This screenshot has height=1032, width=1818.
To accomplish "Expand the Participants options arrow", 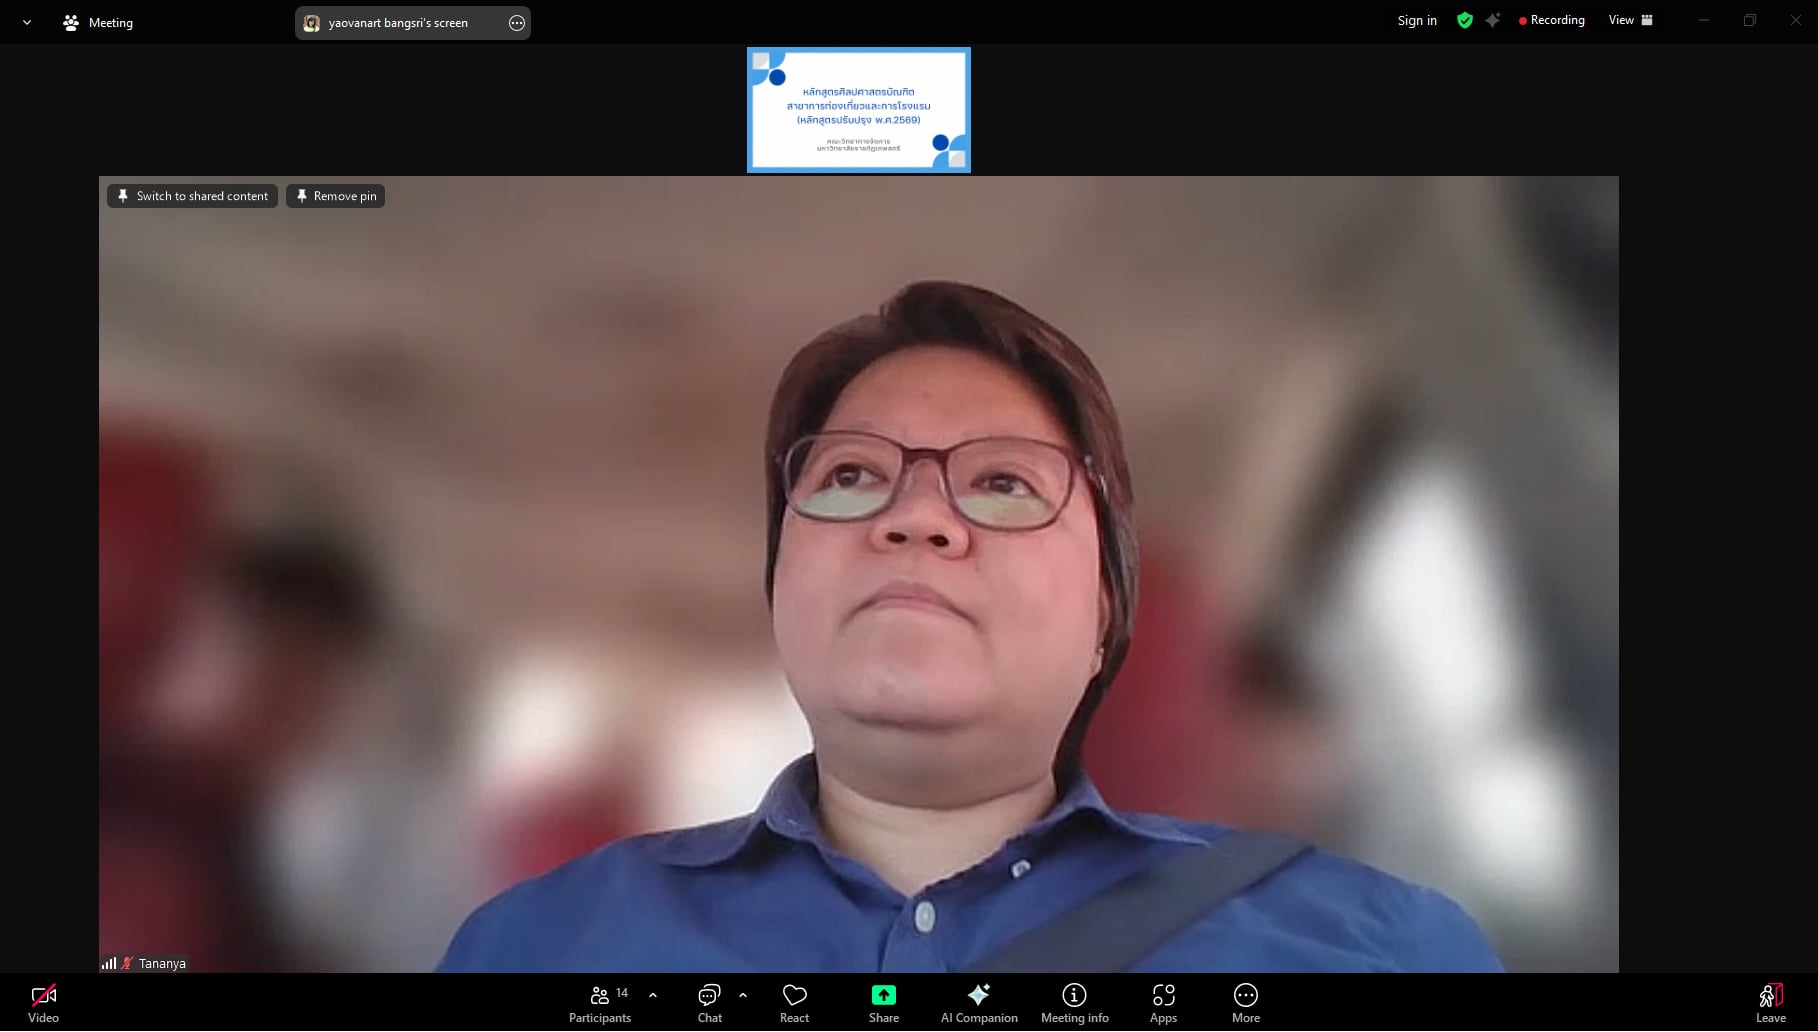I will (653, 995).
